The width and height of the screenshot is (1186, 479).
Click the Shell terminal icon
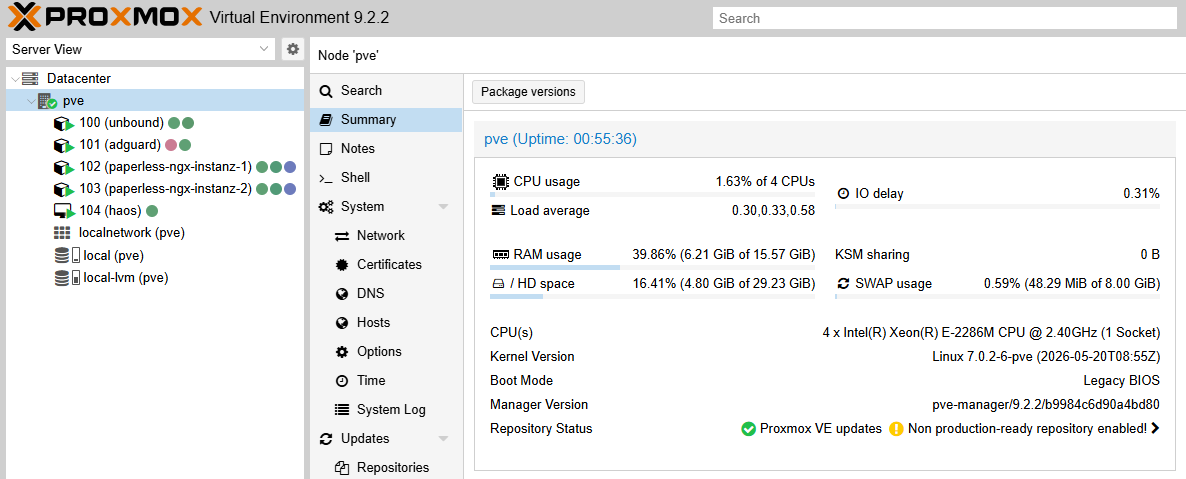coord(326,179)
